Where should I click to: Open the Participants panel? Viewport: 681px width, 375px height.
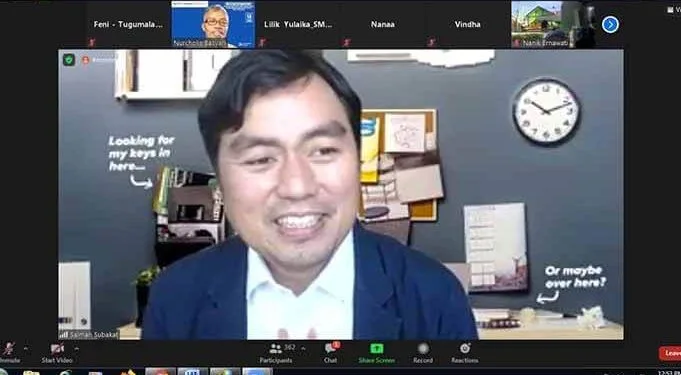pyautogui.click(x=276, y=353)
